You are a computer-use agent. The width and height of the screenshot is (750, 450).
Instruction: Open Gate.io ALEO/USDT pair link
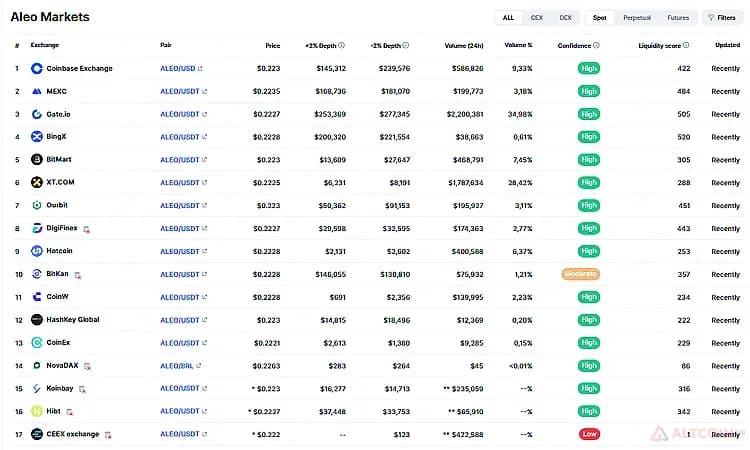point(184,114)
